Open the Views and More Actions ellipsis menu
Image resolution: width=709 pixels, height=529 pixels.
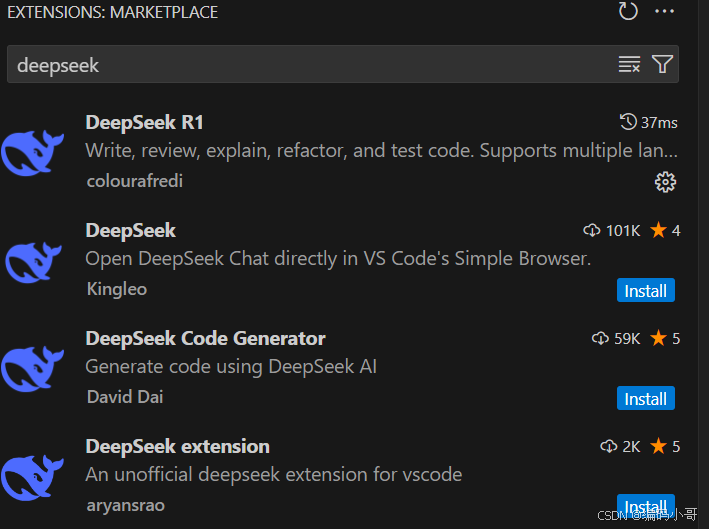coord(664,11)
